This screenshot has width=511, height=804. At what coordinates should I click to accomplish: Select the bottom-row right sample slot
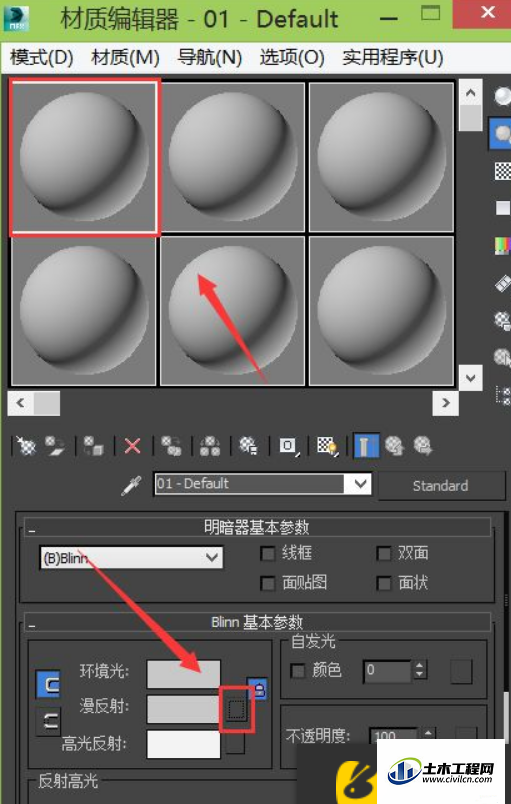[x=381, y=310]
